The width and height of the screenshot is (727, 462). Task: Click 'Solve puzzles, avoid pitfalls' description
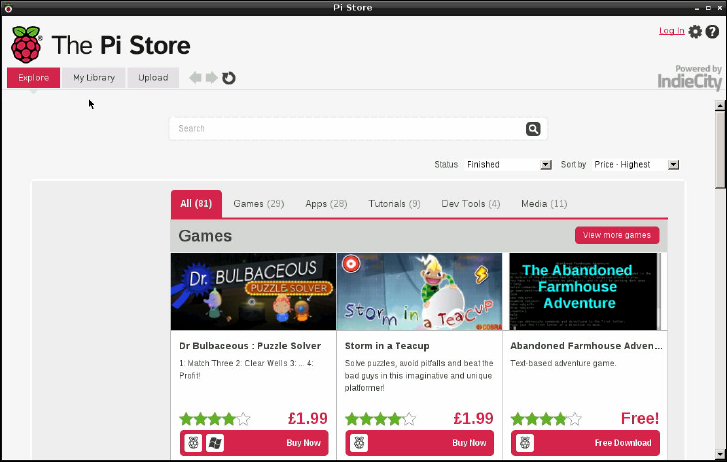tap(419, 375)
